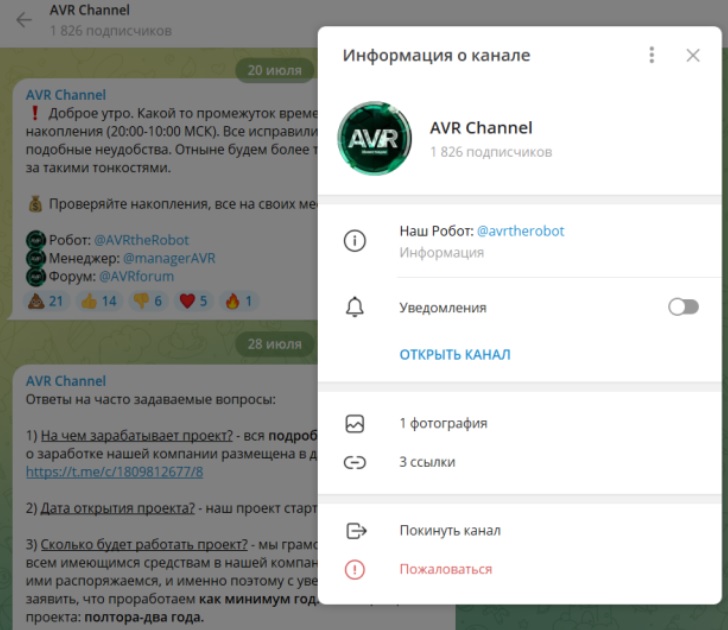Screen dimensions: 728x630
Task: Click the red exclamation emoji in first post
Action: click(x=35, y=113)
